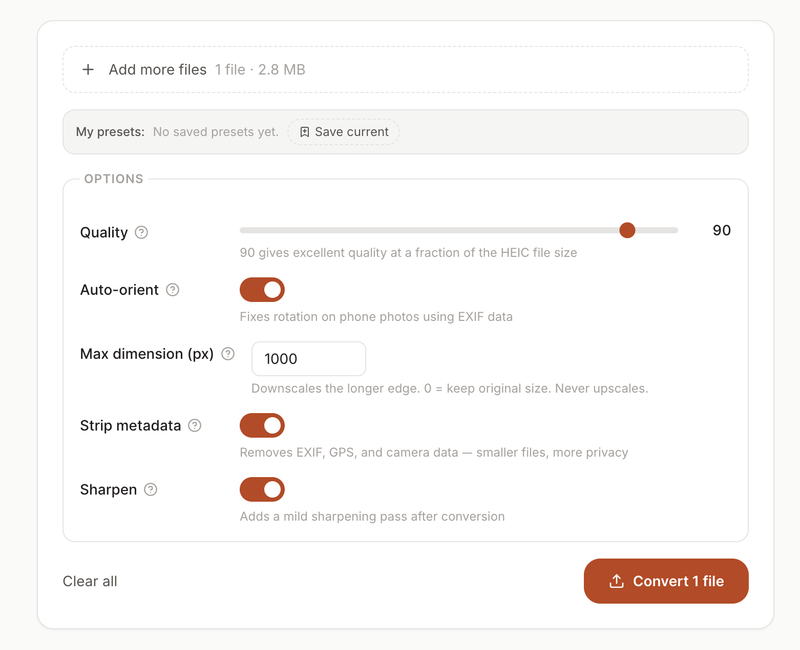Click the plus icon beside Add more files

click(88, 69)
